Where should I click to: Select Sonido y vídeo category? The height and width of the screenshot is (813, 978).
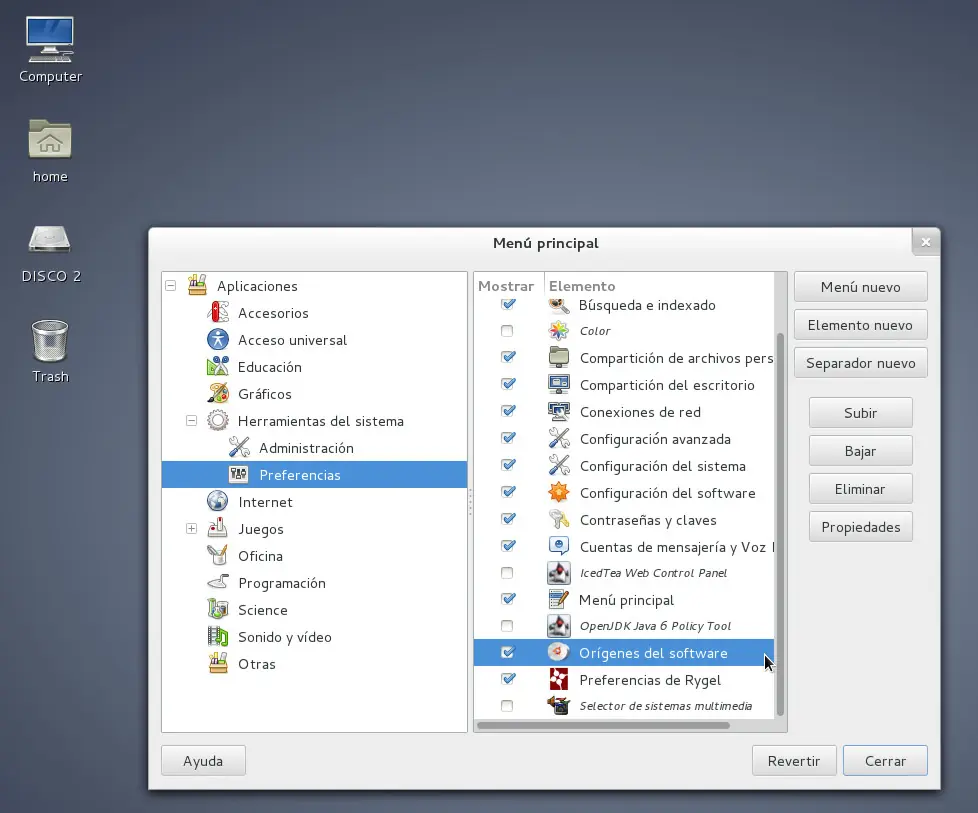284,637
